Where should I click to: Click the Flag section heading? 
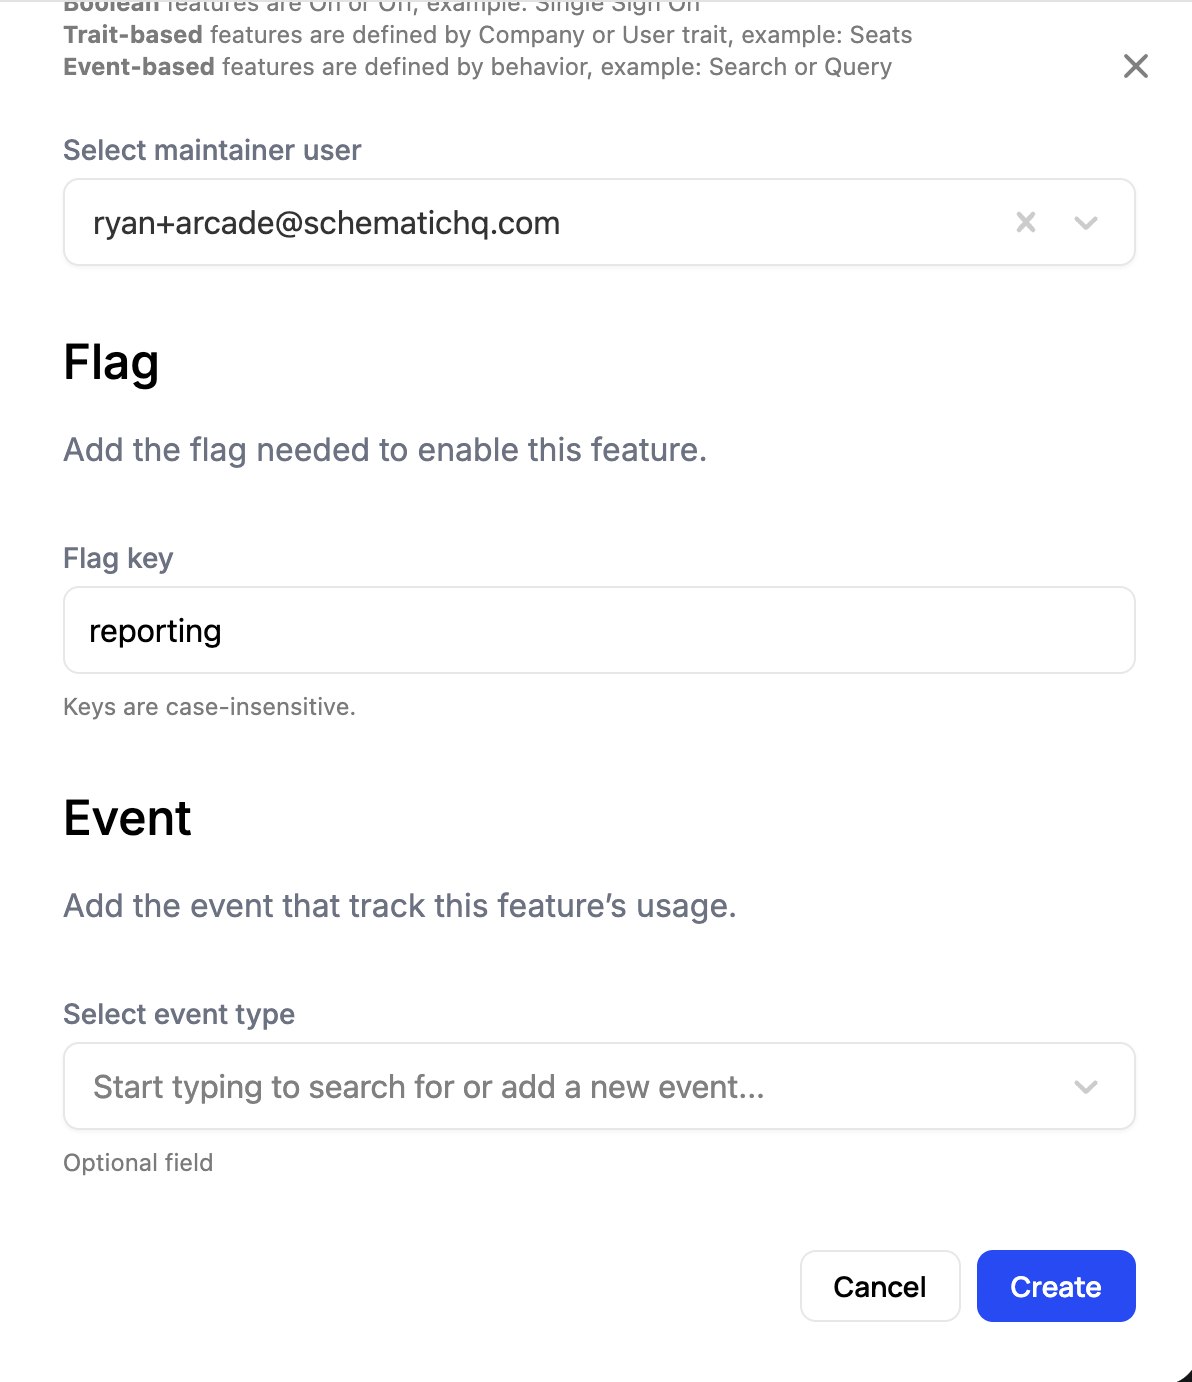[111, 362]
